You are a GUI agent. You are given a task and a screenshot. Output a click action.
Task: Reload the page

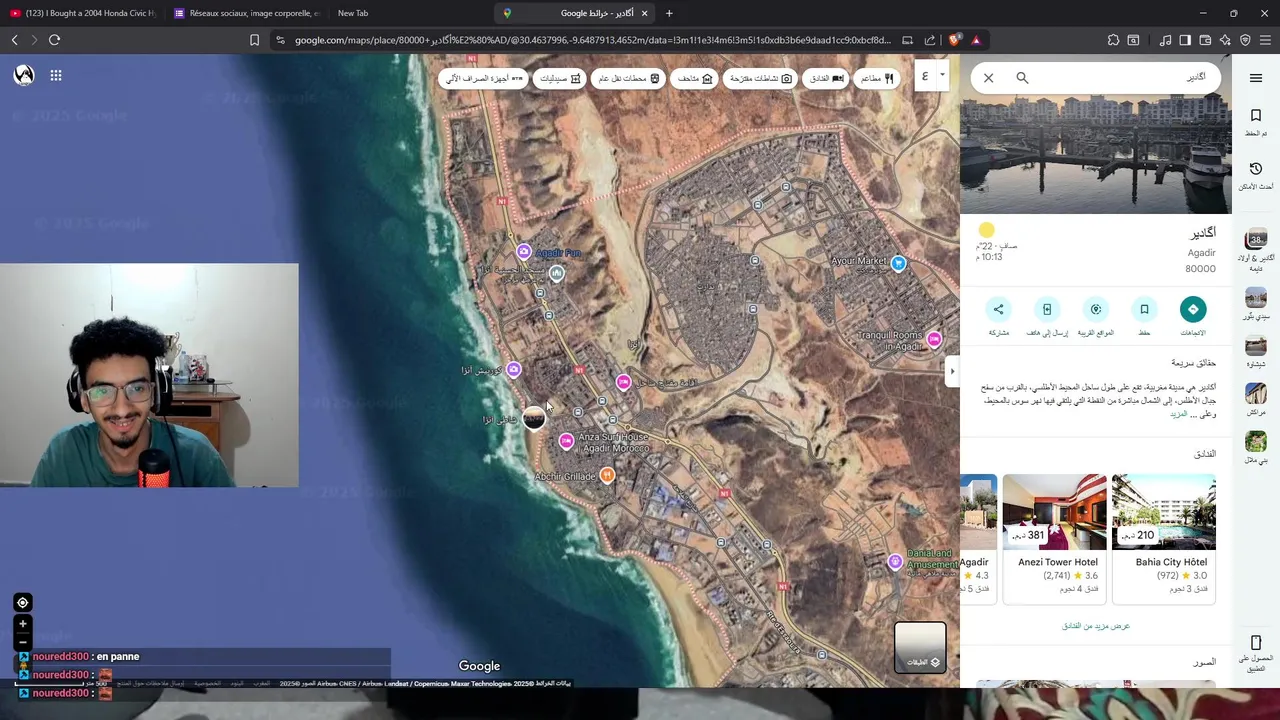tap(54, 40)
